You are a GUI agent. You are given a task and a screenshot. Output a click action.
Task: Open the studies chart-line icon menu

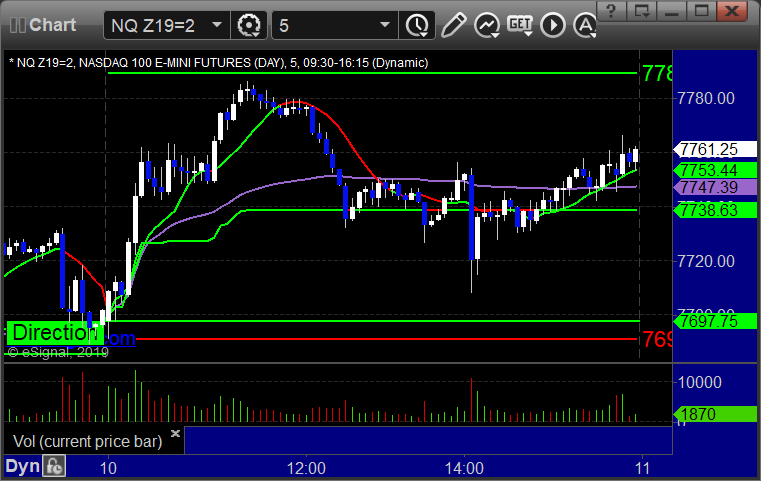(x=487, y=25)
